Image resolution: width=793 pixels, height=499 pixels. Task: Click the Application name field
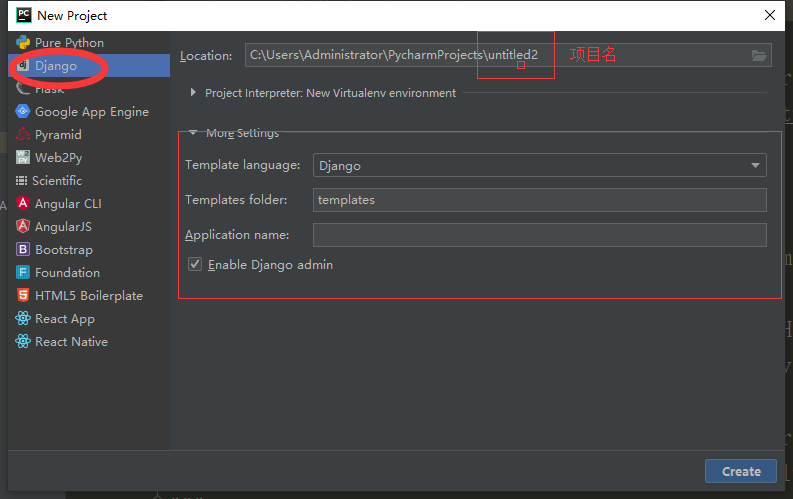[x=540, y=235]
